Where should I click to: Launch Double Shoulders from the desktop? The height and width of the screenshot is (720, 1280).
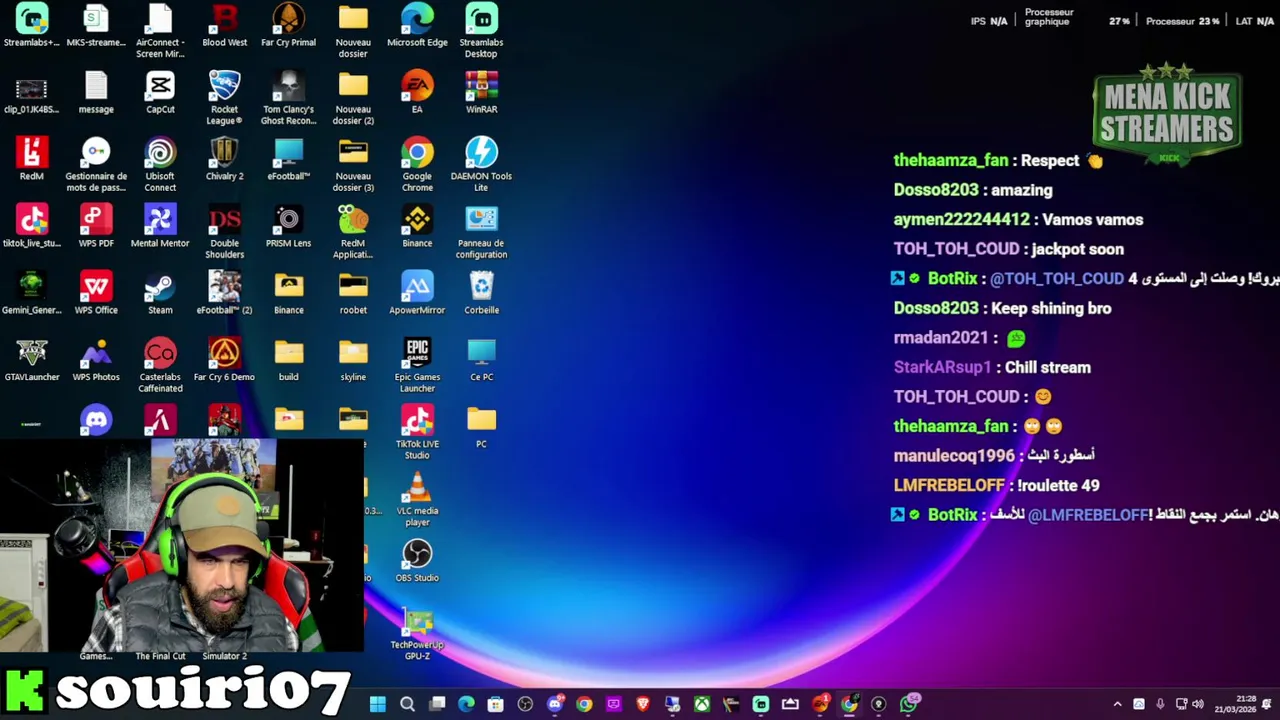click(224, 232)
